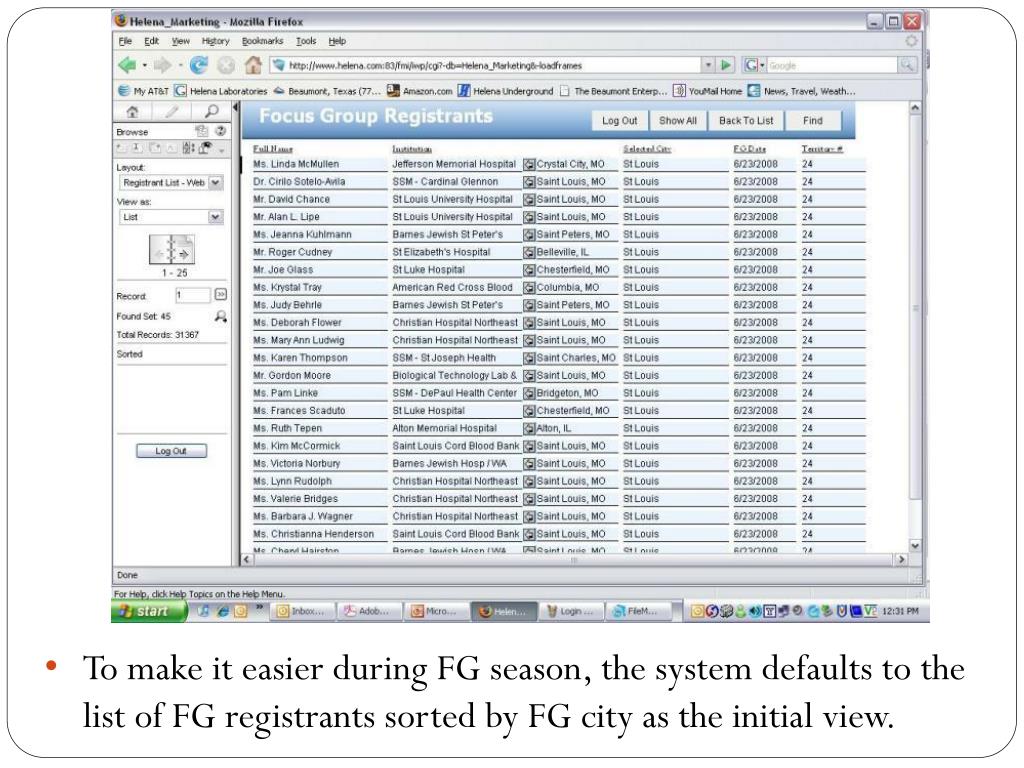1024x768 pixels.
Task: Collapse the status panel with the left arrow
Action: point(236,107)
